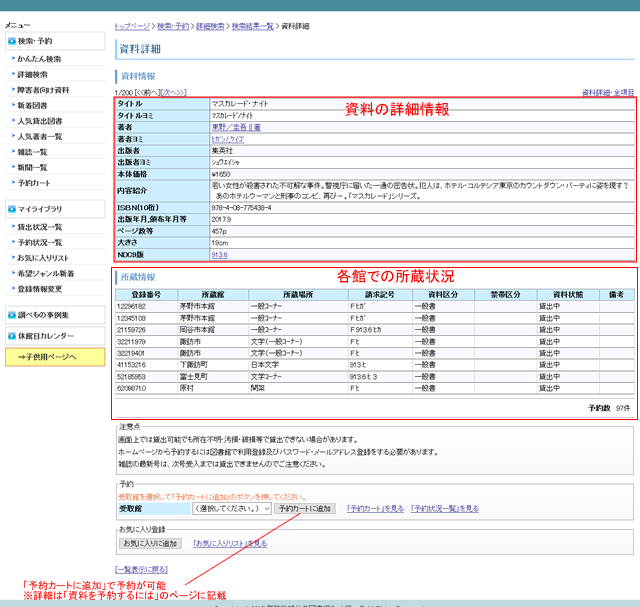Screen dimensions: 640x607
Task: Open 予約状況一覧 in the side menu
Action: click(x=40, y=242)
